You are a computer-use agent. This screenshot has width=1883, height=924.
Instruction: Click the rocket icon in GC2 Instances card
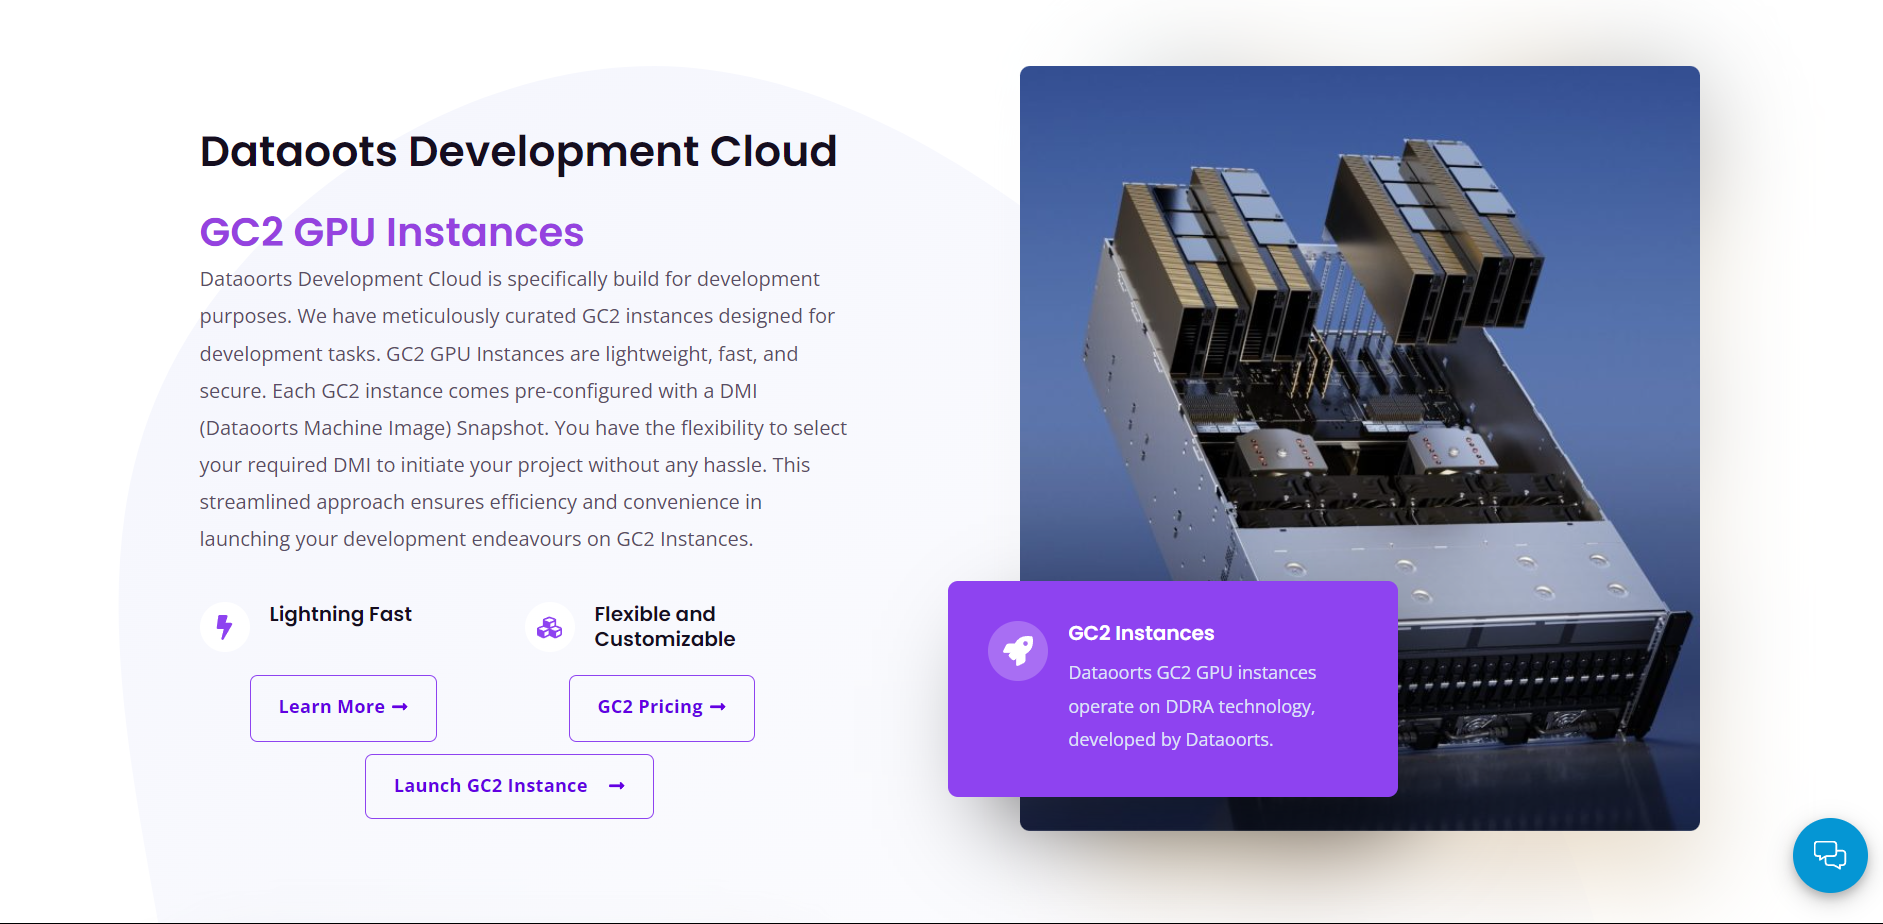click(x=1018, y=651)
